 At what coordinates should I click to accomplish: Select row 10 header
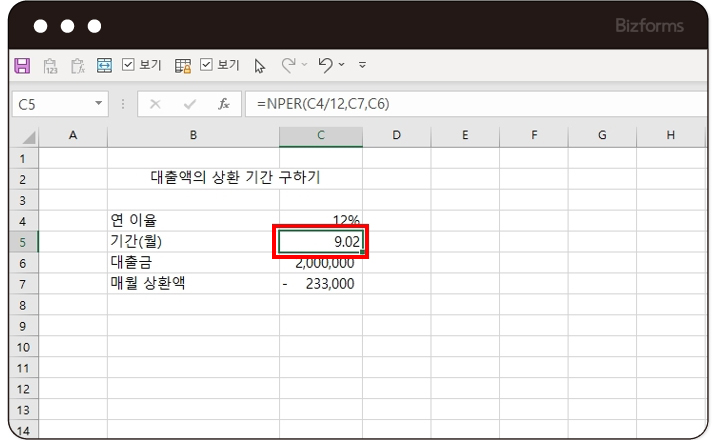23,347
